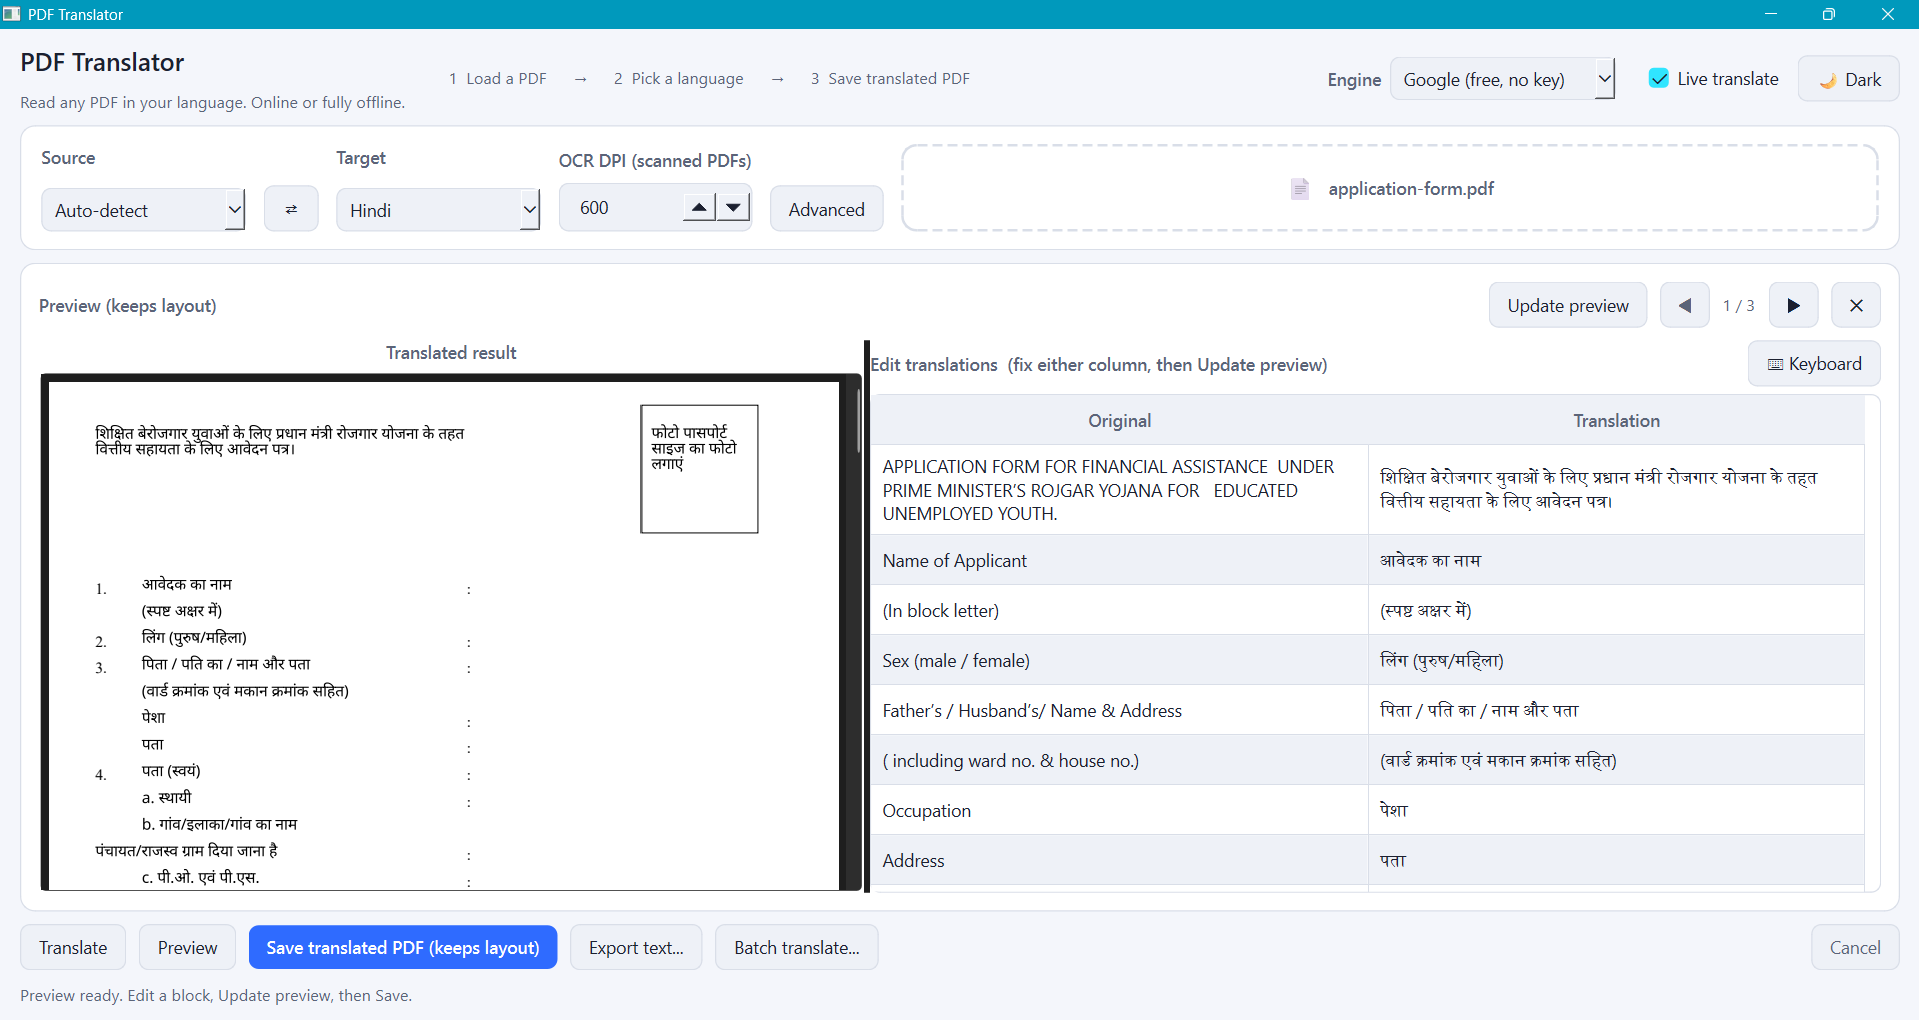The image size is (1919, 1020).
Task: Click the translated result page thumbnail
Action: pos(444,634)
